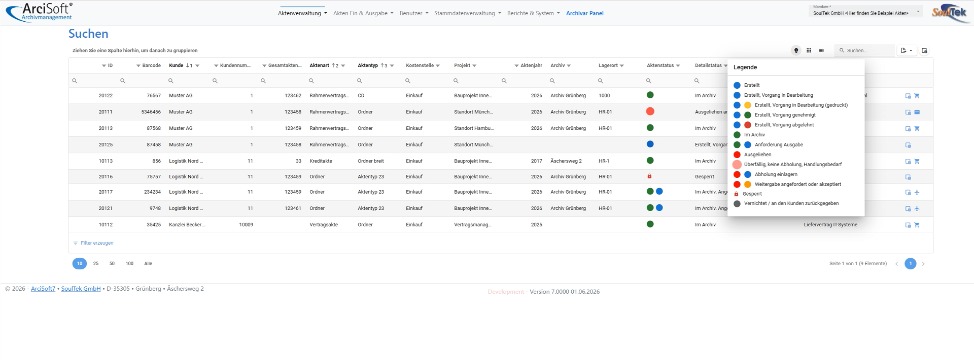Click the card icon in barcode 5346456 row
Image resolution: width=974 pixels, height=360 pixels.
[917, 112]
